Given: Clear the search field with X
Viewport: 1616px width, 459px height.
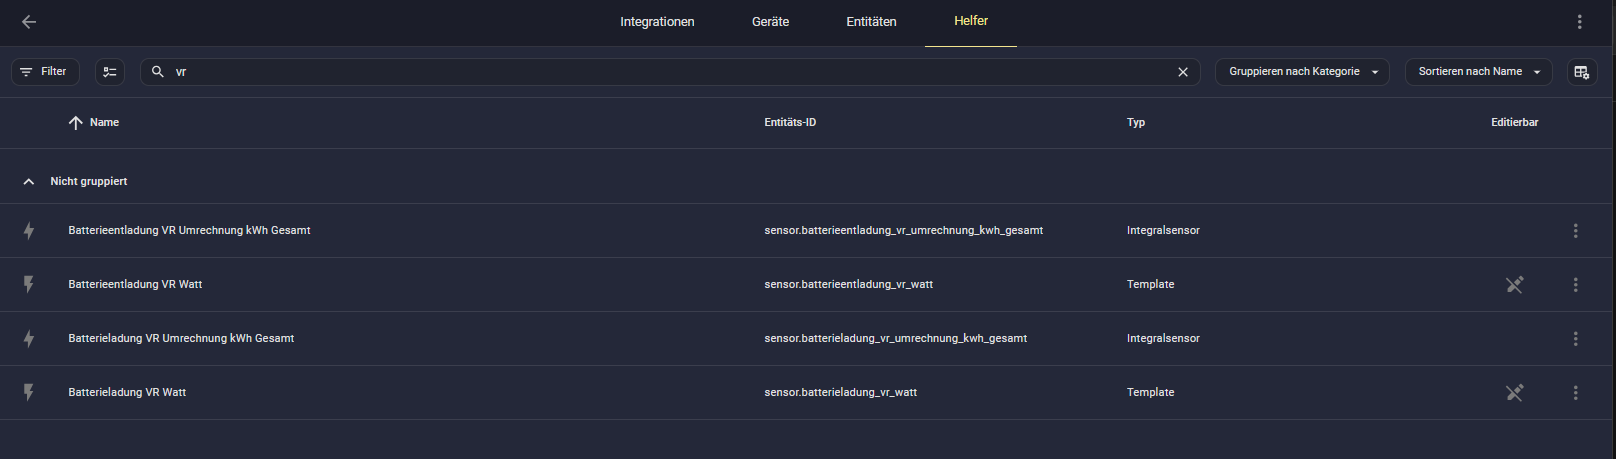Looking at the screenshot, I should tap(1182, 72).
